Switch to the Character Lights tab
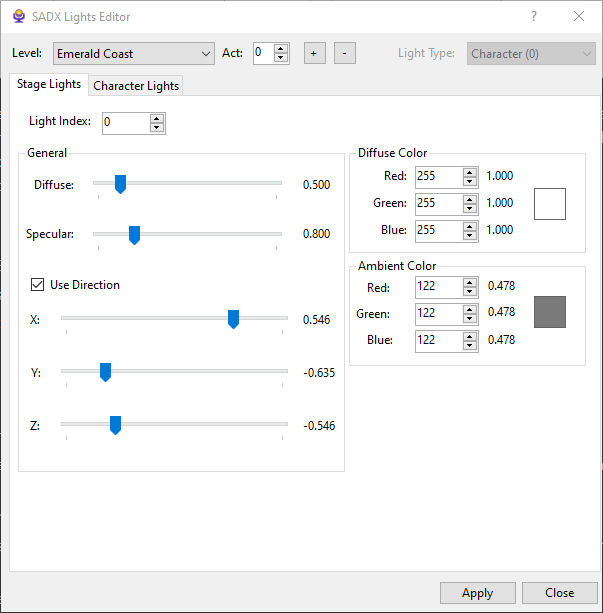Screen dimensions: 603x613 [136, 86]
